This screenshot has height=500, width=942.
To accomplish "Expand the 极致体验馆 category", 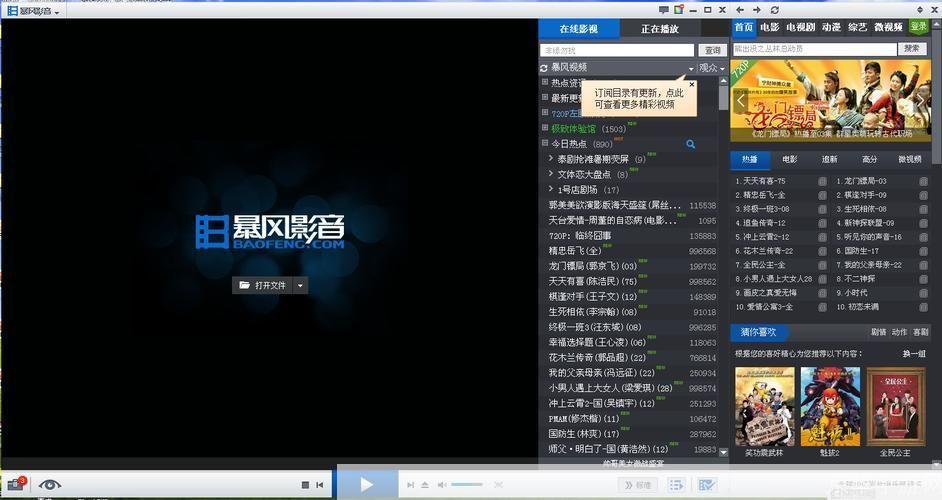I will [x=545, y=127].
